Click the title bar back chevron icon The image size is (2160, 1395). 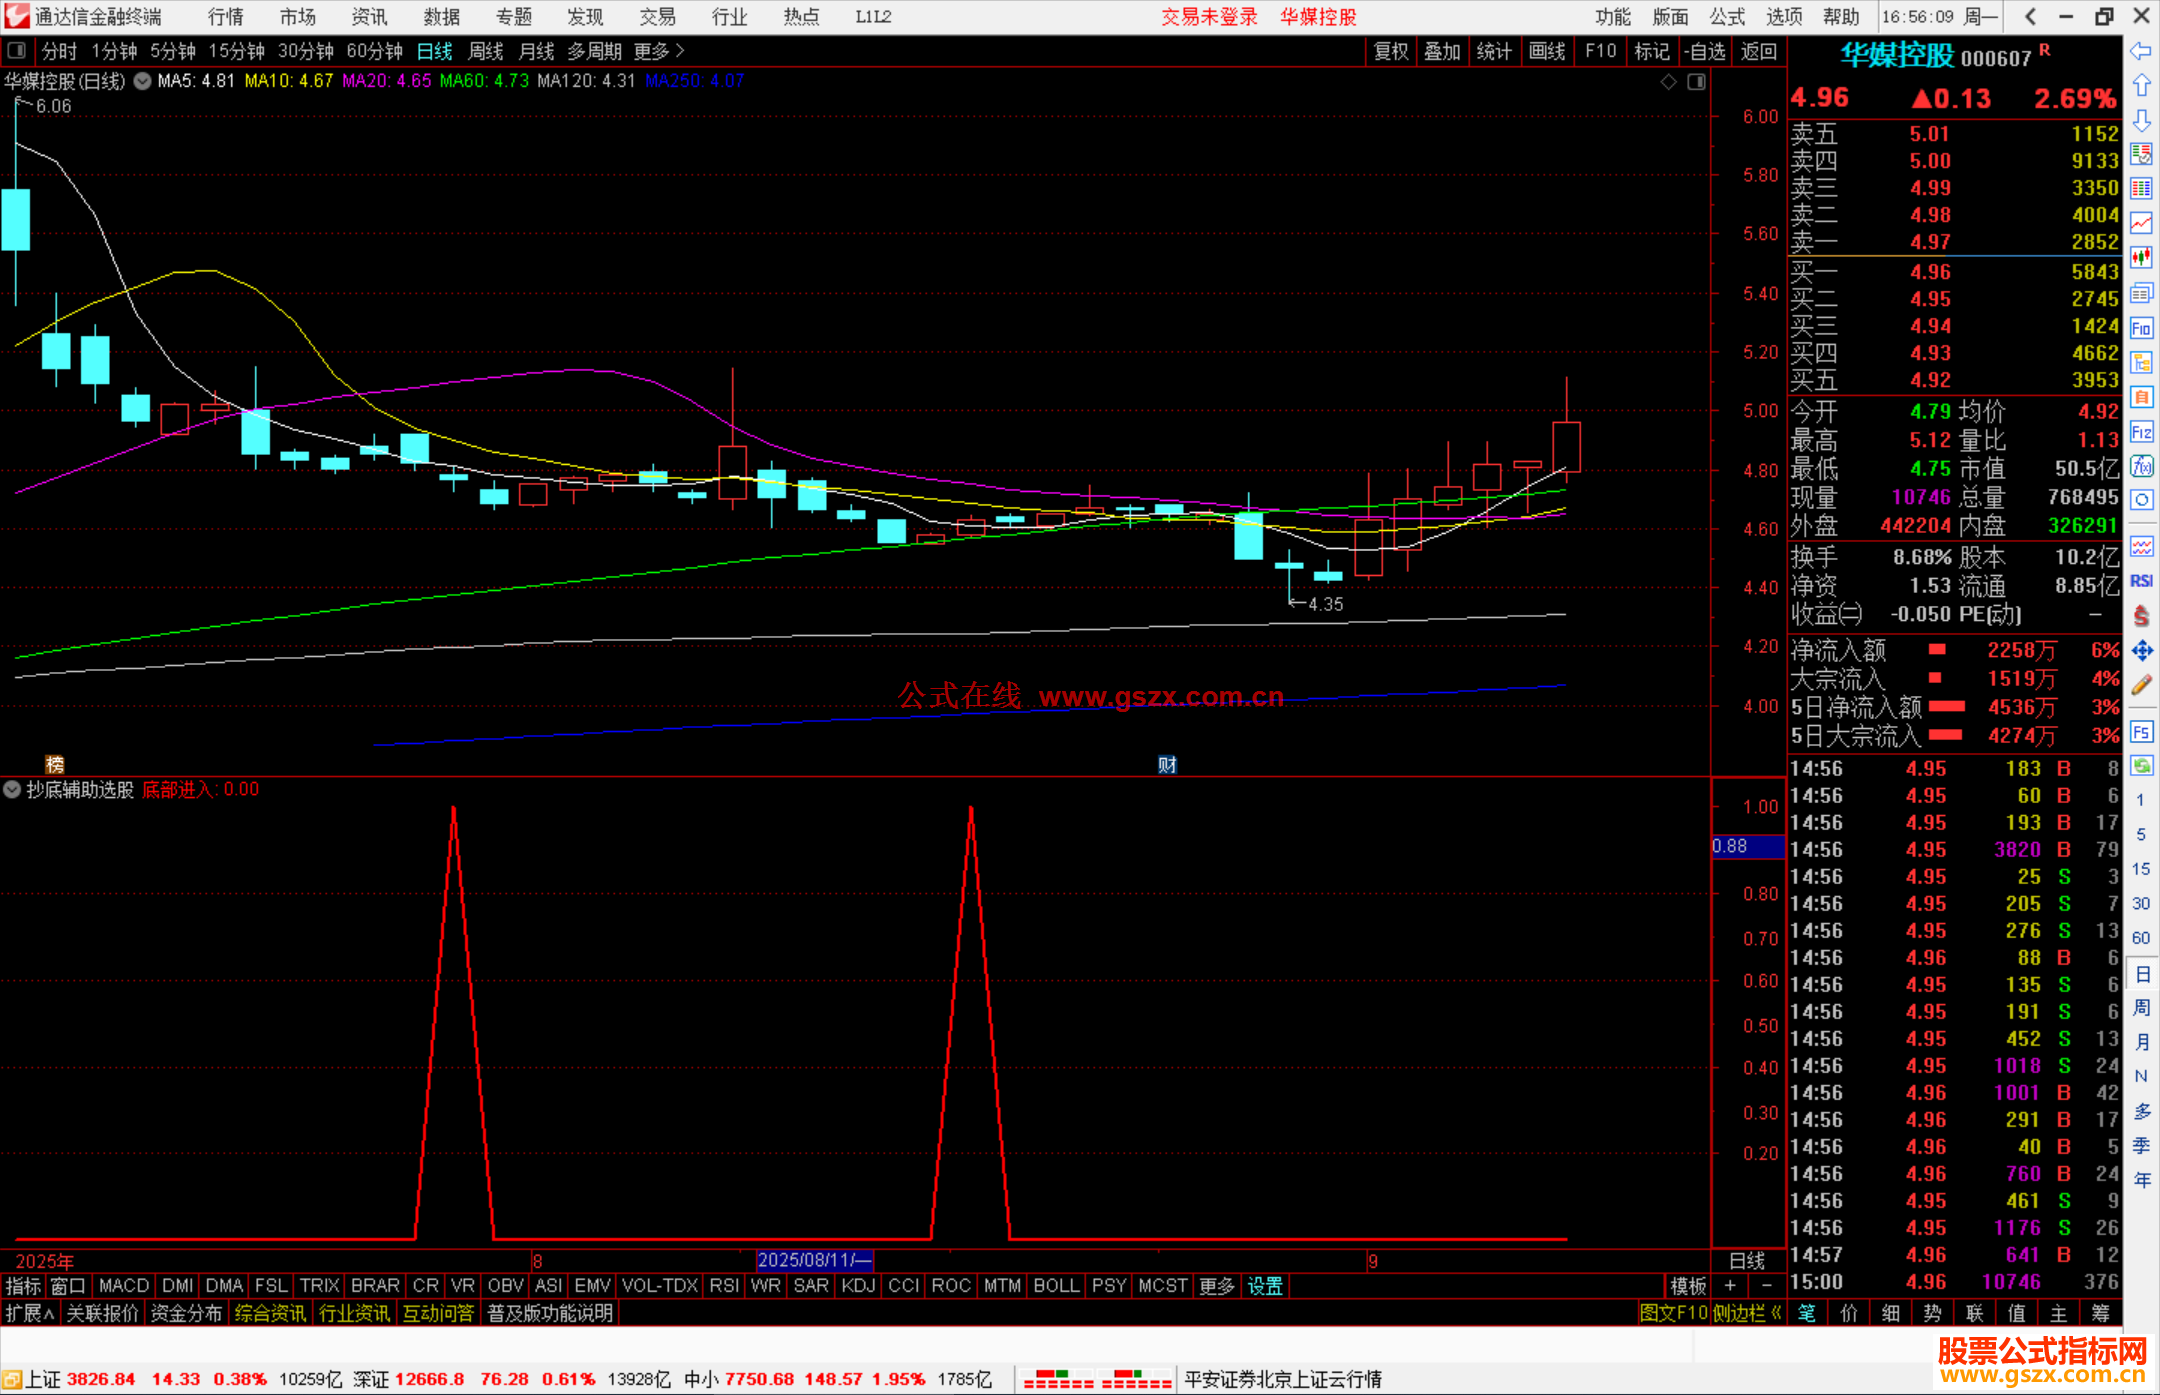(2030, 16)
